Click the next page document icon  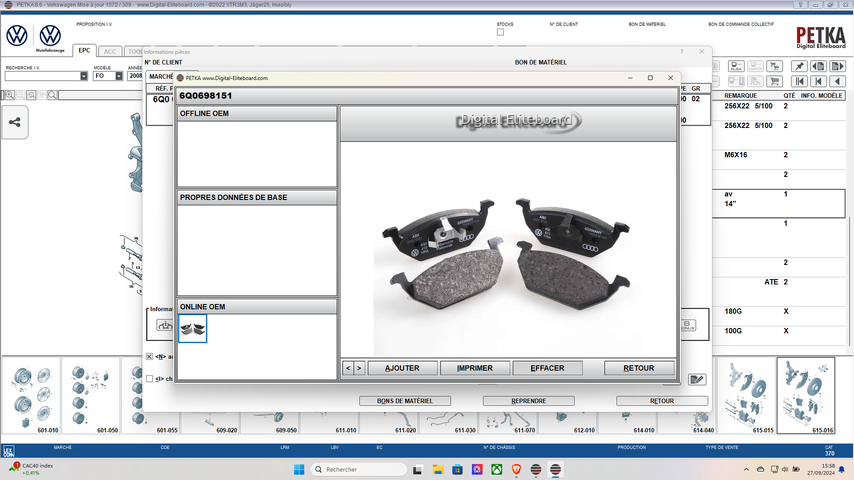837,66
